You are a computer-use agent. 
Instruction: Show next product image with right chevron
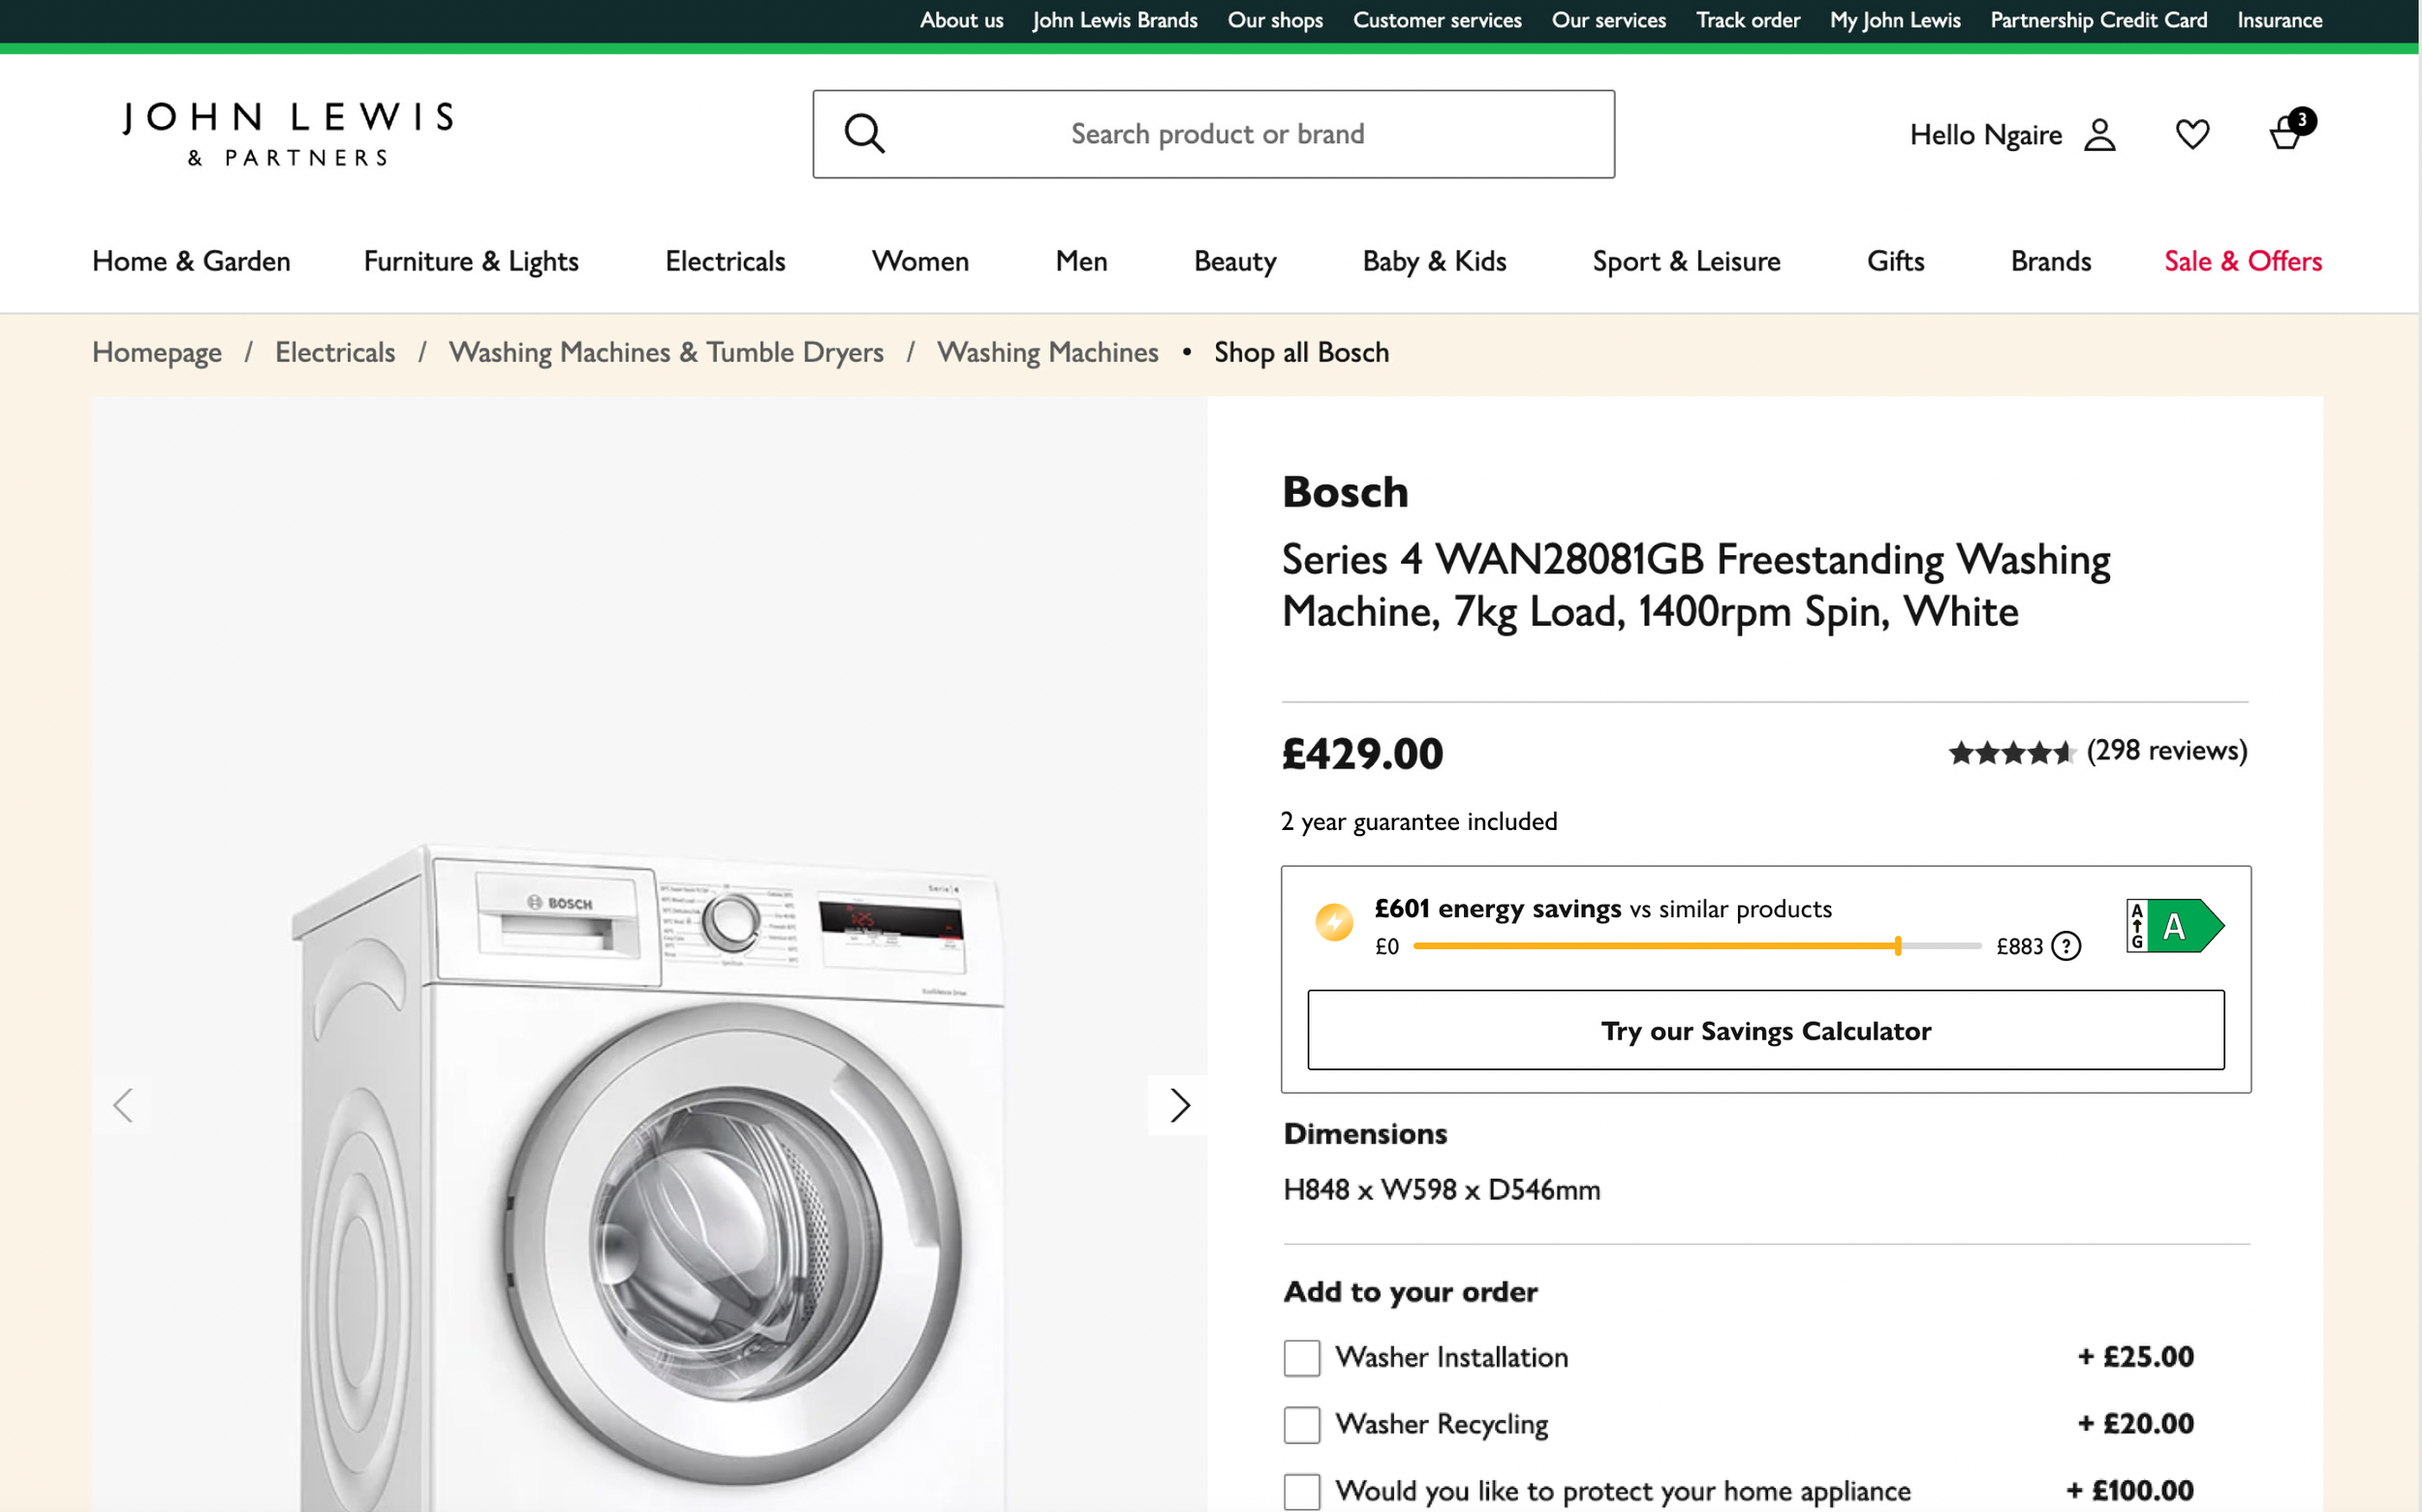click(1179, 1105)
